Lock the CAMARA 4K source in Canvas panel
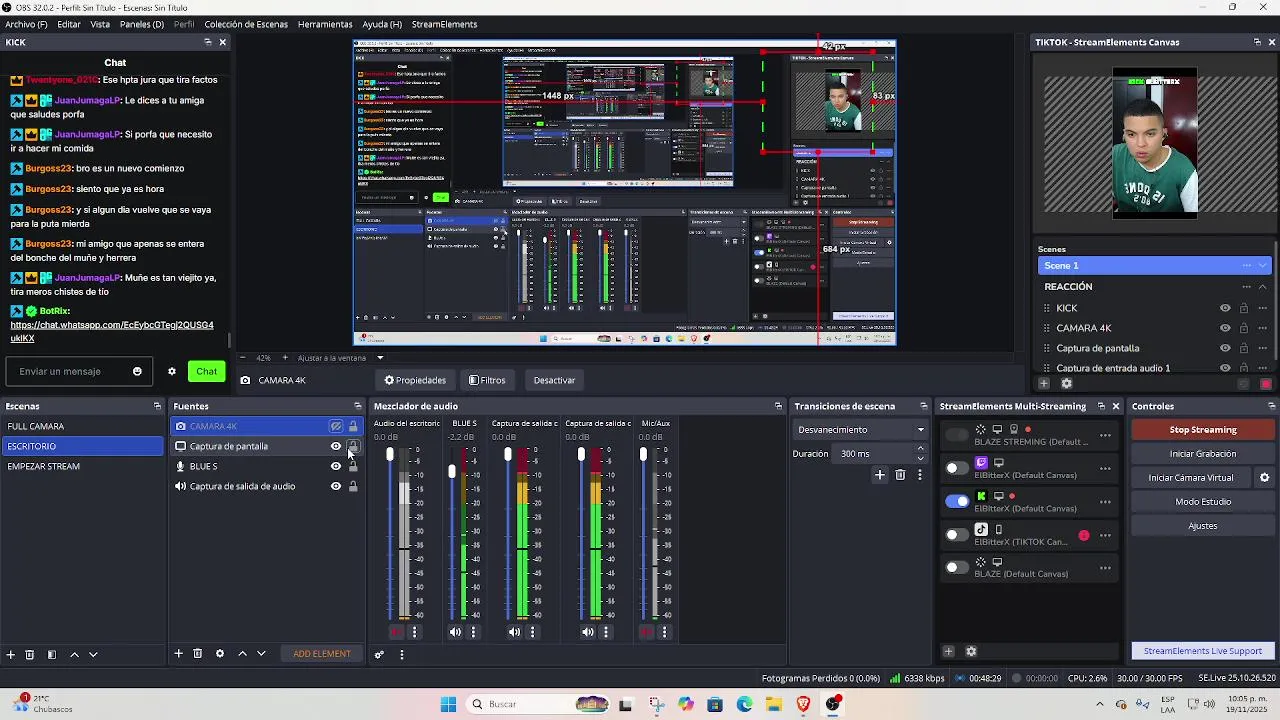Screen dimensions: 1280x720 (x=1244, y=328)
